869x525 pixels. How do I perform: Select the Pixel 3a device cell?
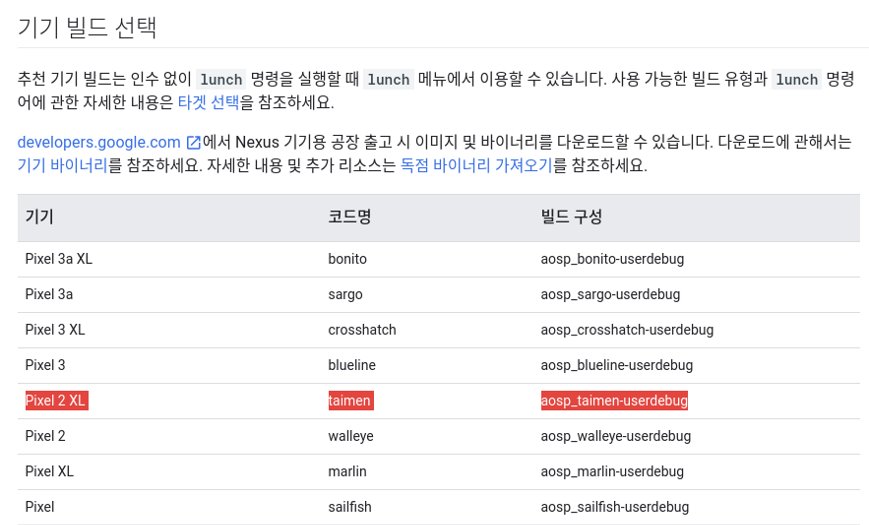tap(49, 294)
